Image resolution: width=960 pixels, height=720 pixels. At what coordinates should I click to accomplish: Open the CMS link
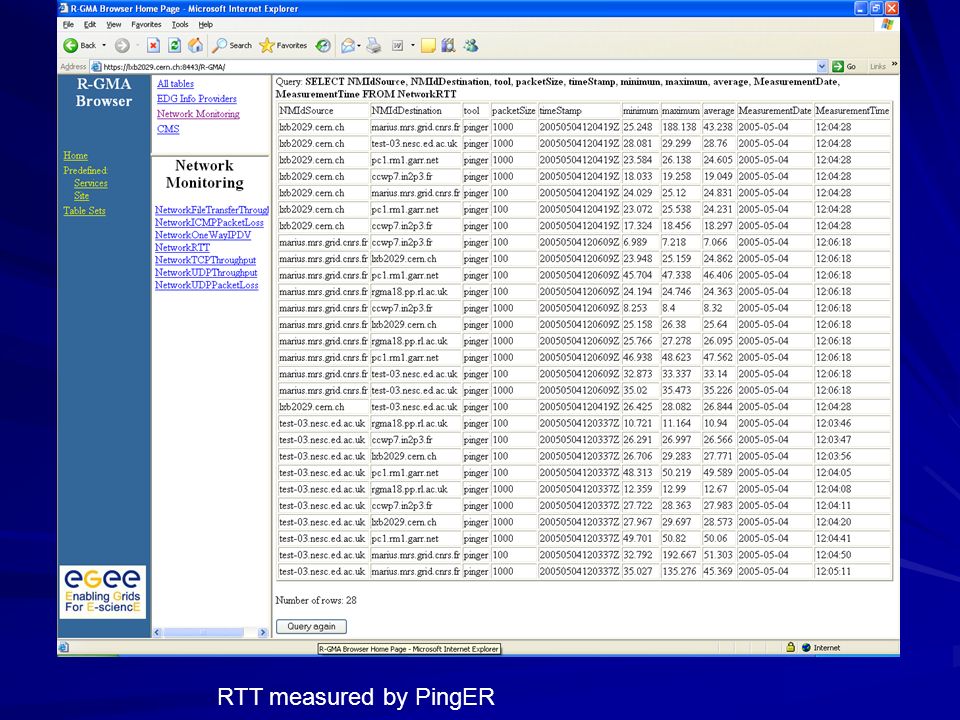tap(168, 129)
